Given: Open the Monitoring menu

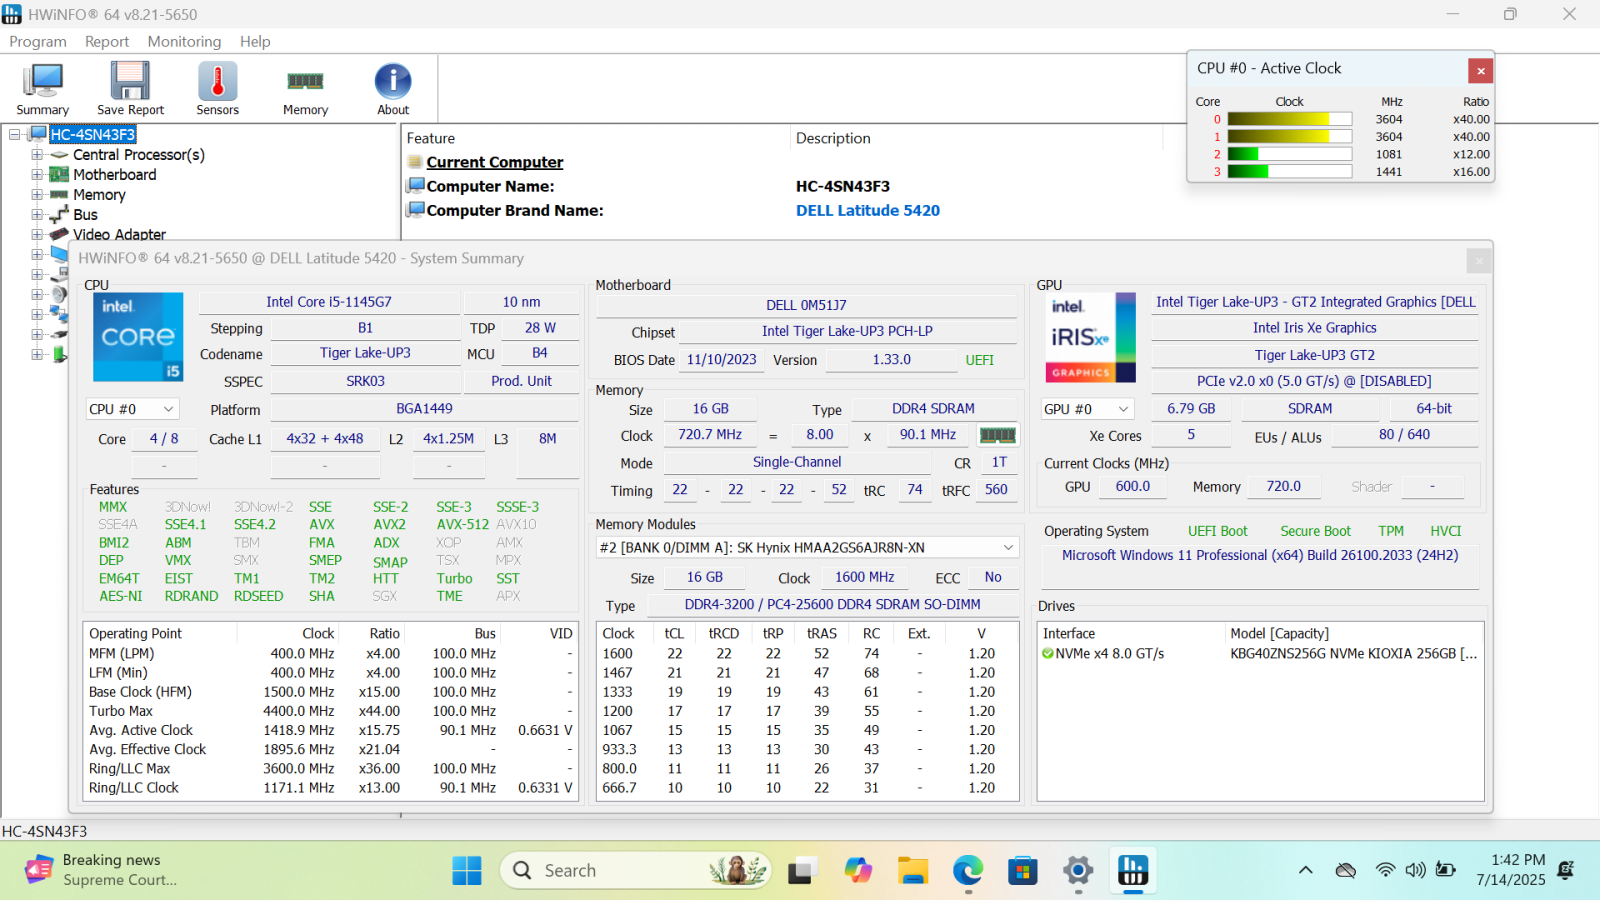Looking at the screenshot, I should (184, 41).
